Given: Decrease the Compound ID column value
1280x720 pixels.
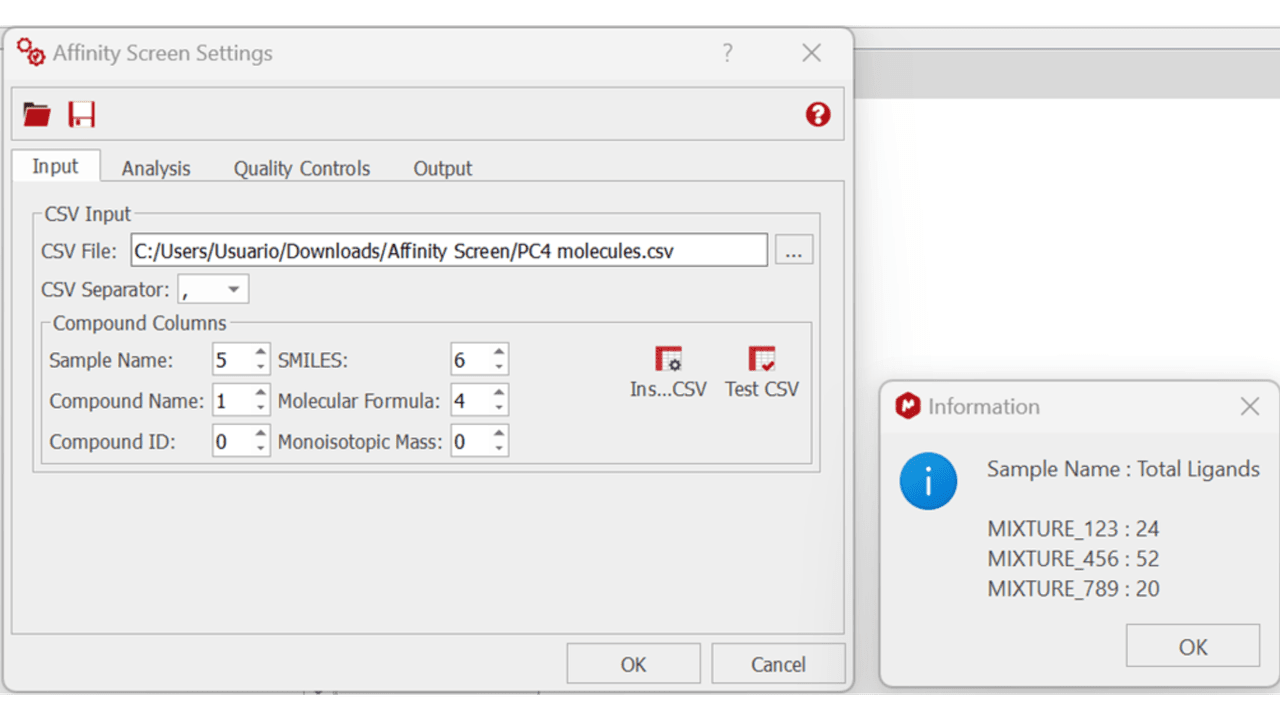Looking at the screenshot, I should (261, 448).
